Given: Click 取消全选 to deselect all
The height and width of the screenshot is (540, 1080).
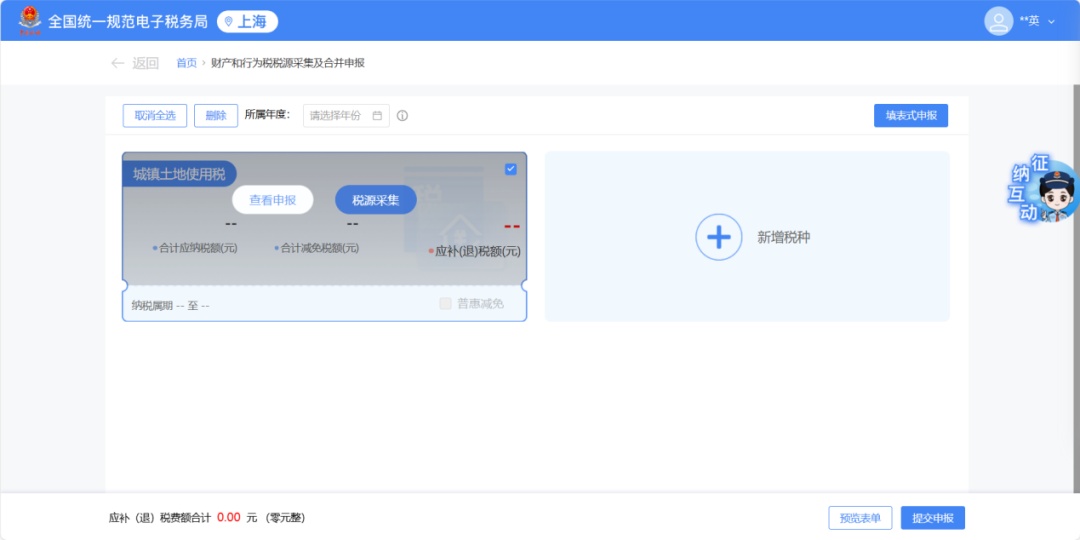Looking at the screenshot, I should [x=155, y=116].
